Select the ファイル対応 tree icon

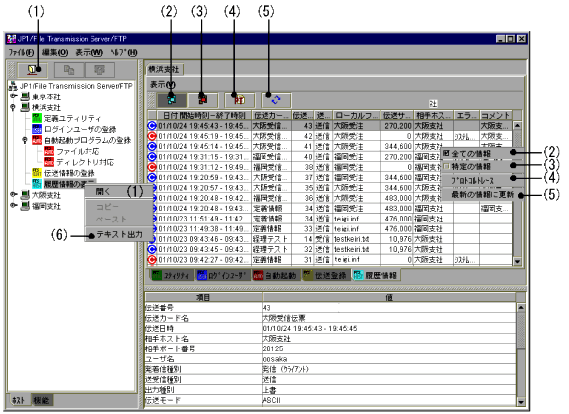(49, 151)
